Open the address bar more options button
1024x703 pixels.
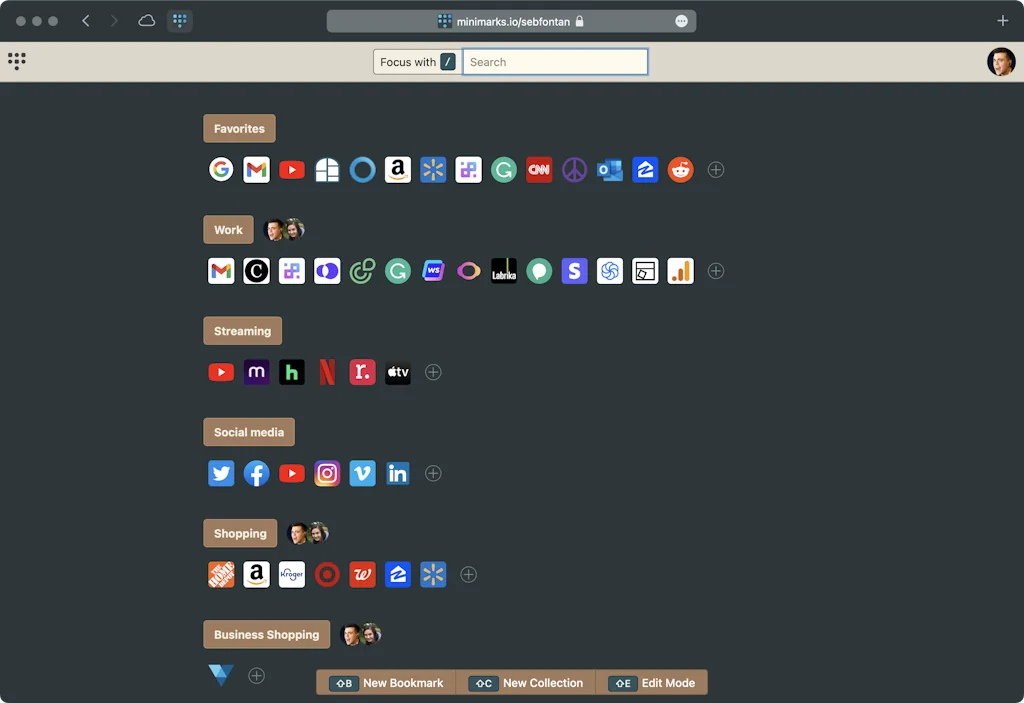tap(681, 22)
